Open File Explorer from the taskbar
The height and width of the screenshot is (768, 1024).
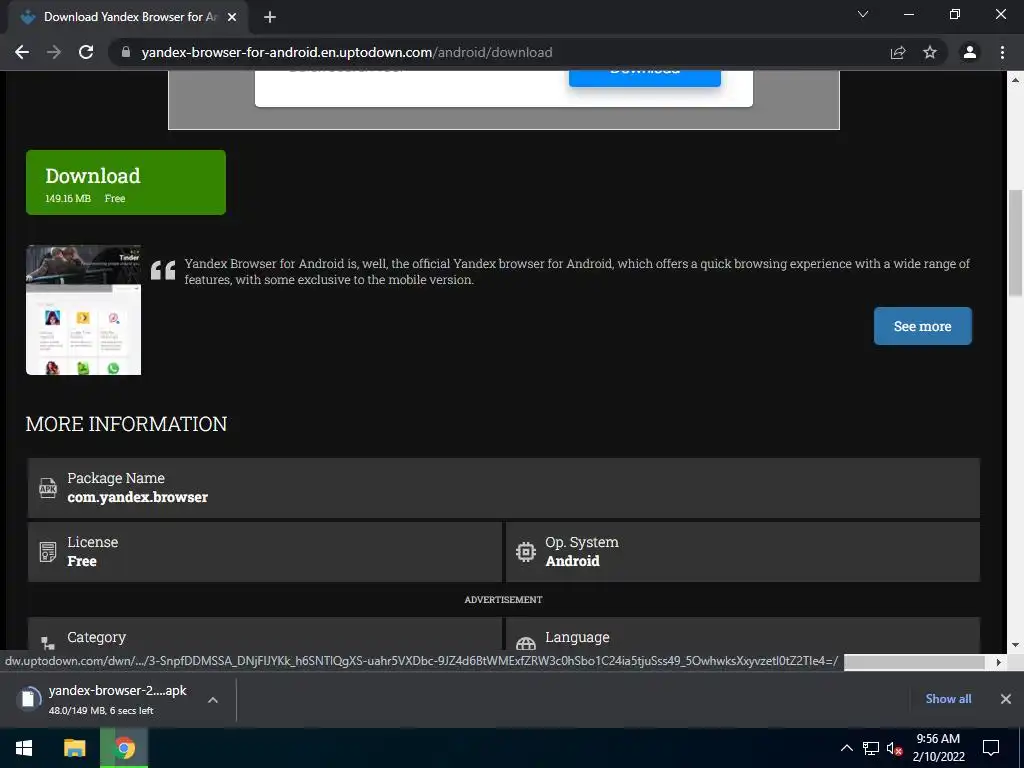tap(74, 748)
